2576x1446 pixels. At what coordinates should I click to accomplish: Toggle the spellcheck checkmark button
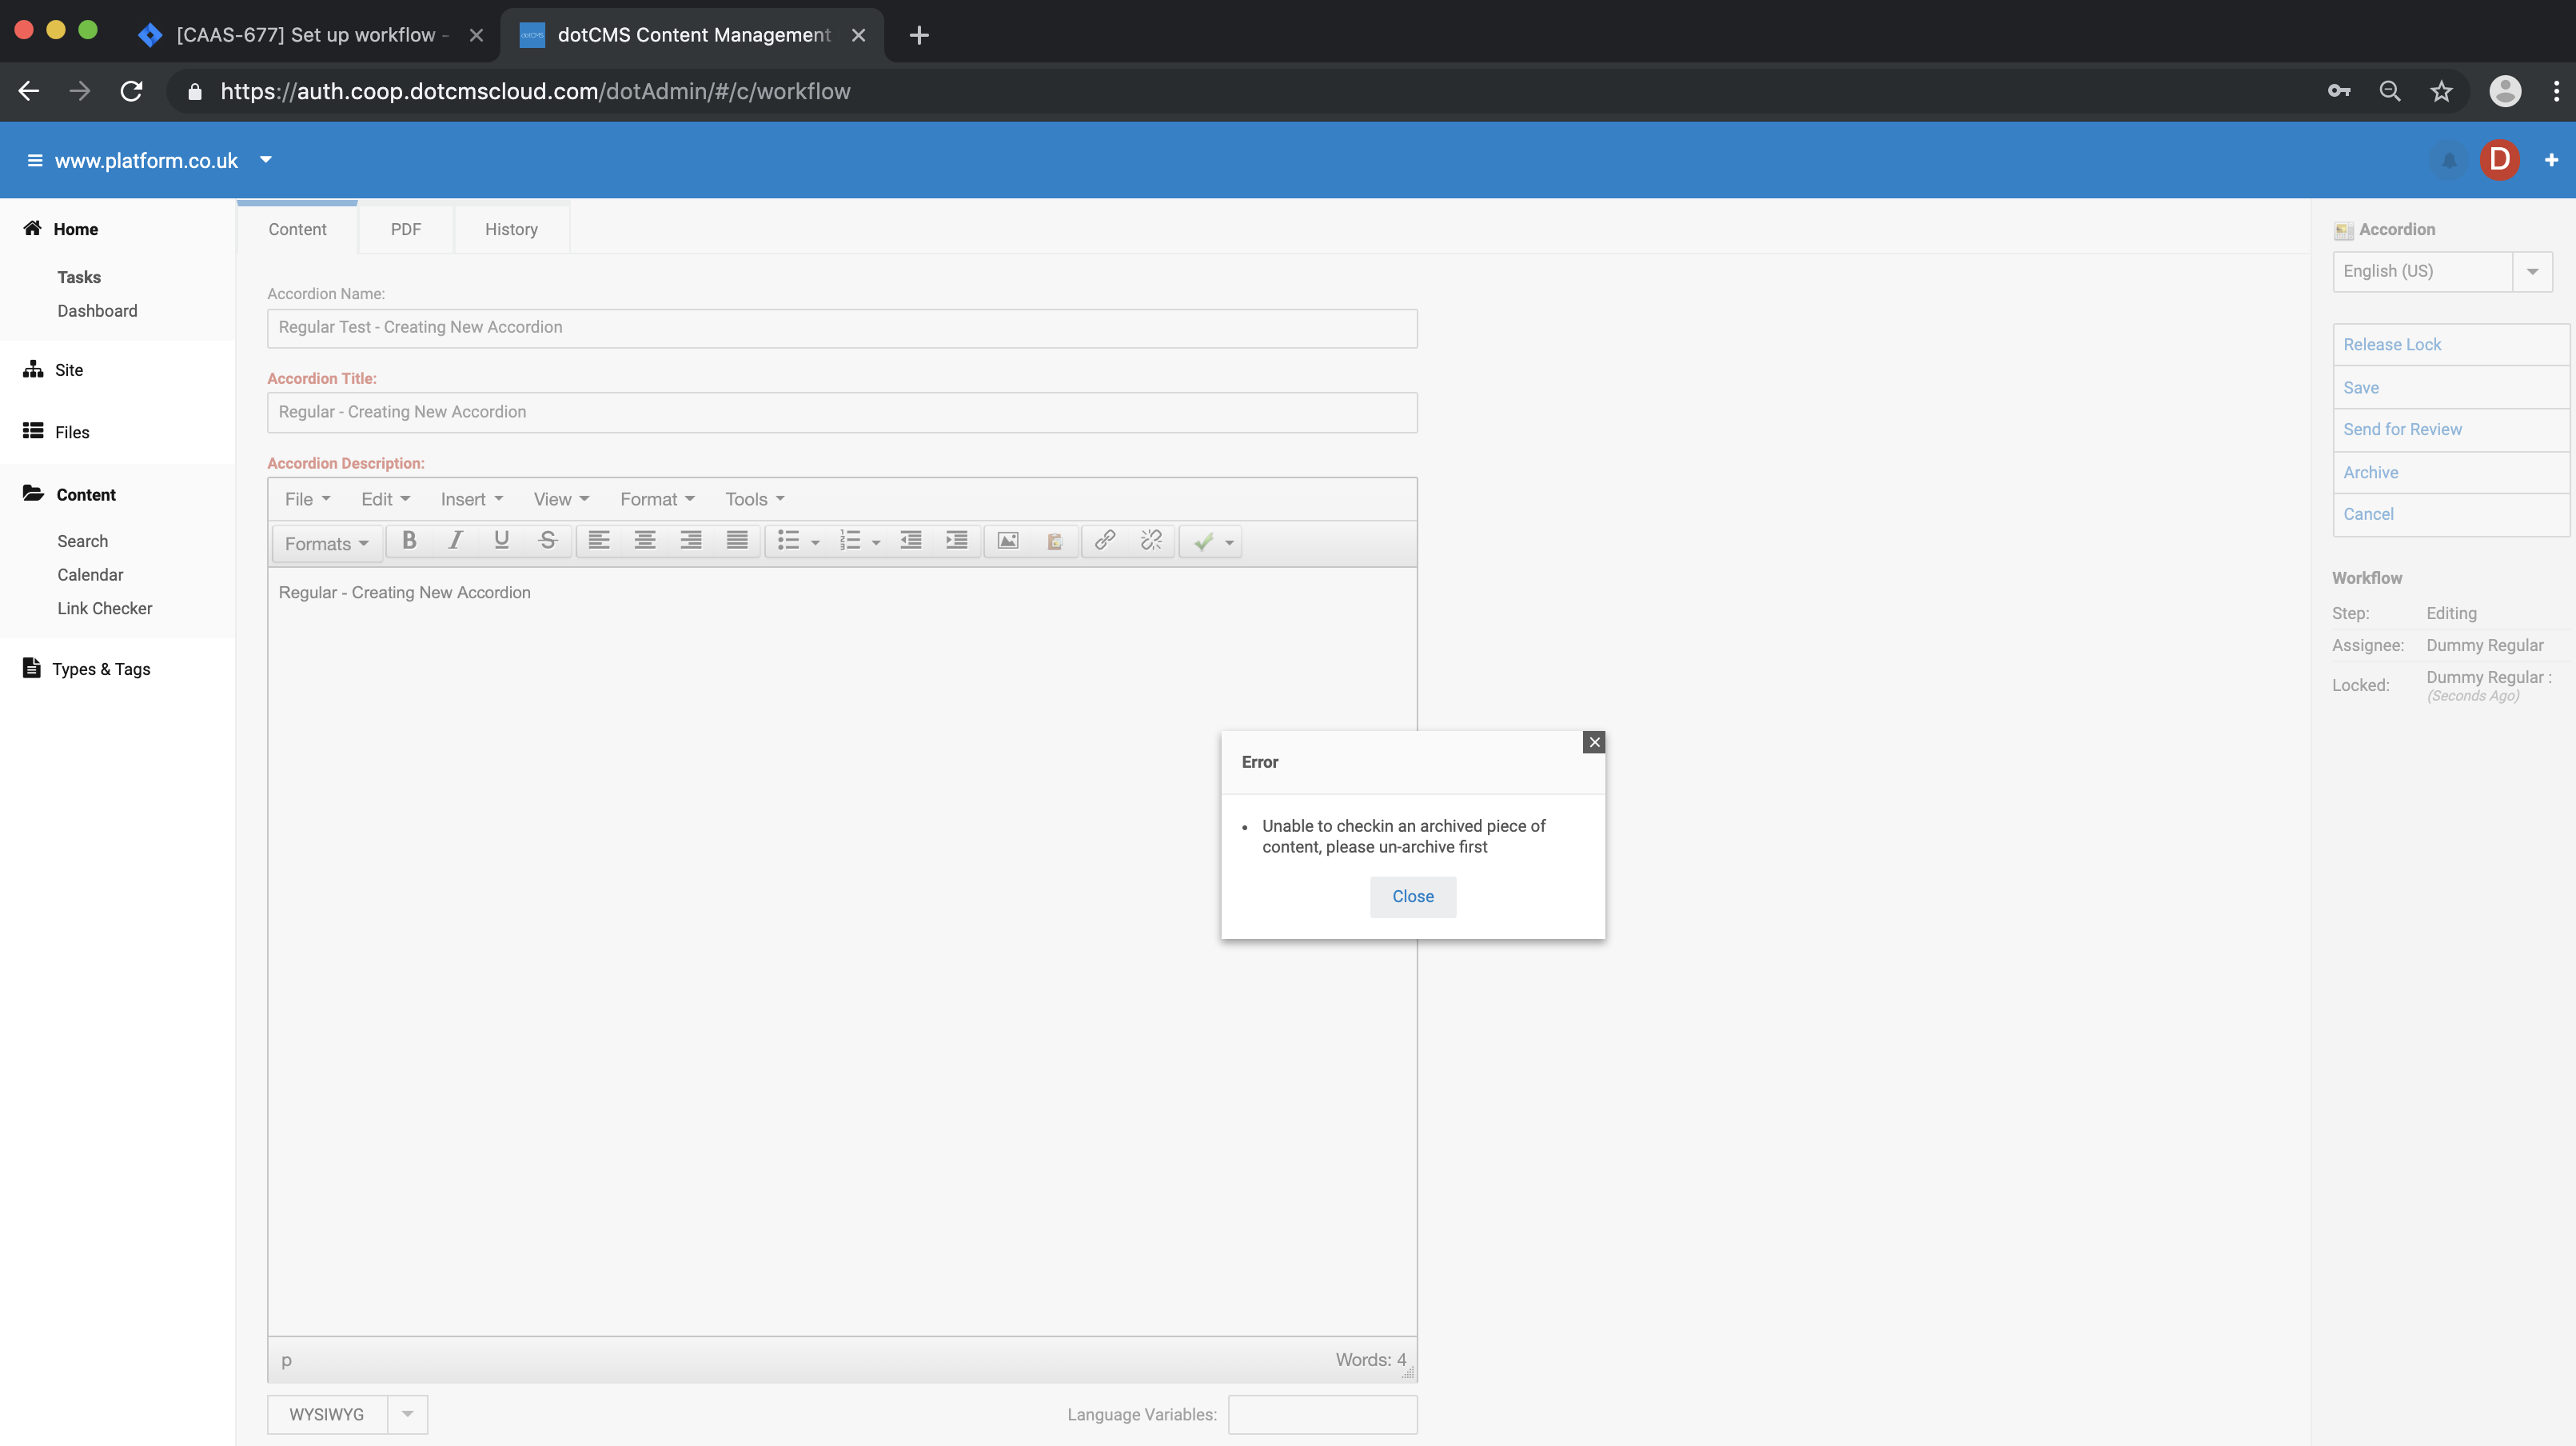(x=1203, y=542)
